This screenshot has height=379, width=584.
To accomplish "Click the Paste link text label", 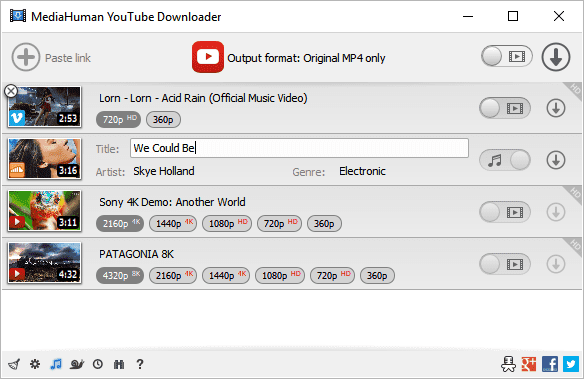I will pyautogui.click(x=68, y=58).
